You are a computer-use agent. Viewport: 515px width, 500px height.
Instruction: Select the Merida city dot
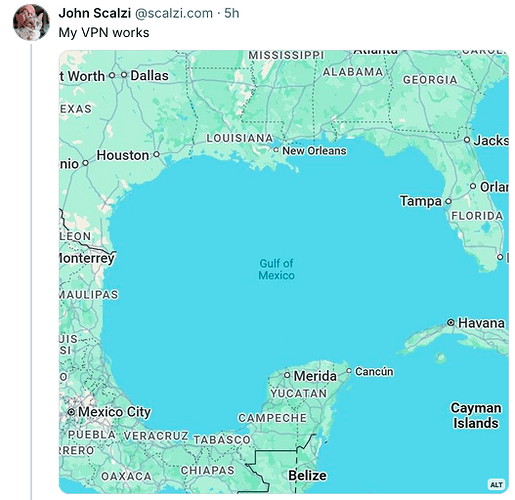287,375
